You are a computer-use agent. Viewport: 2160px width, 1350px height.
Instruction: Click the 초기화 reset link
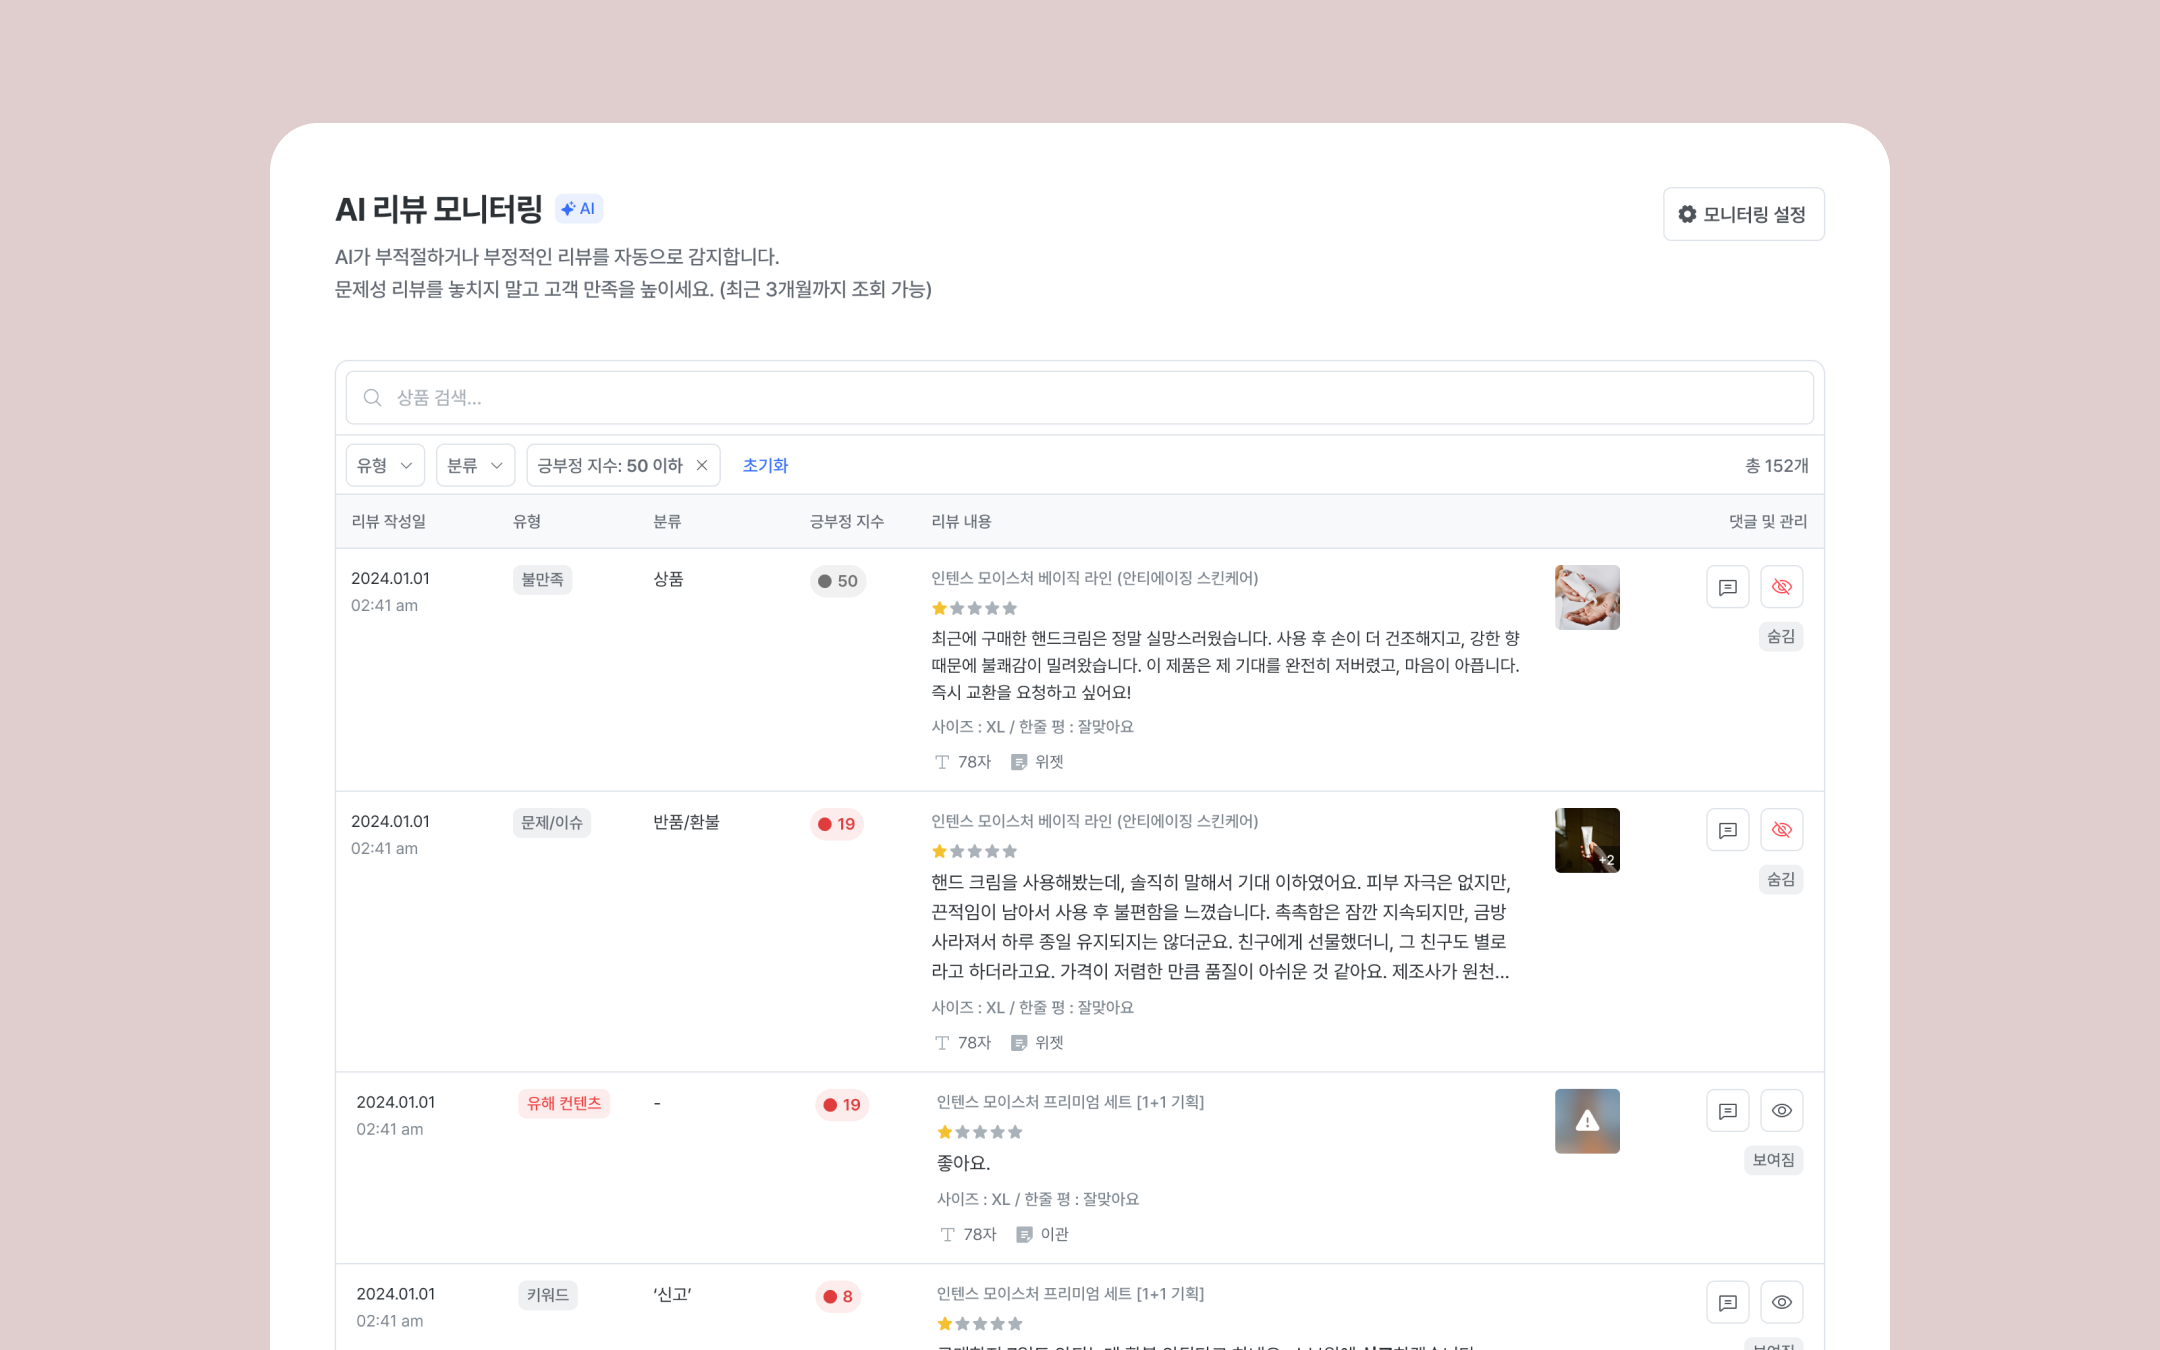click(765, 465)
